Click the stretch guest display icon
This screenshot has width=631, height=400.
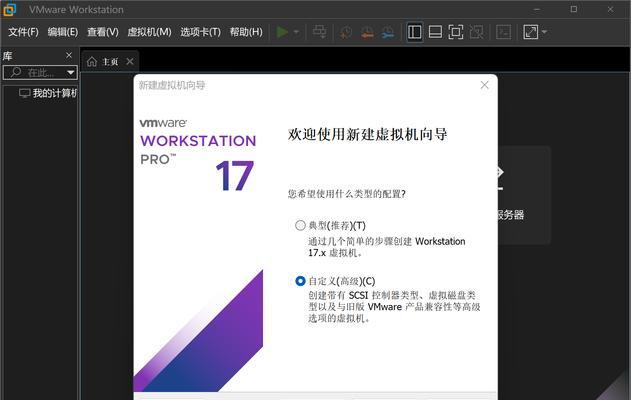pos(531,32)
